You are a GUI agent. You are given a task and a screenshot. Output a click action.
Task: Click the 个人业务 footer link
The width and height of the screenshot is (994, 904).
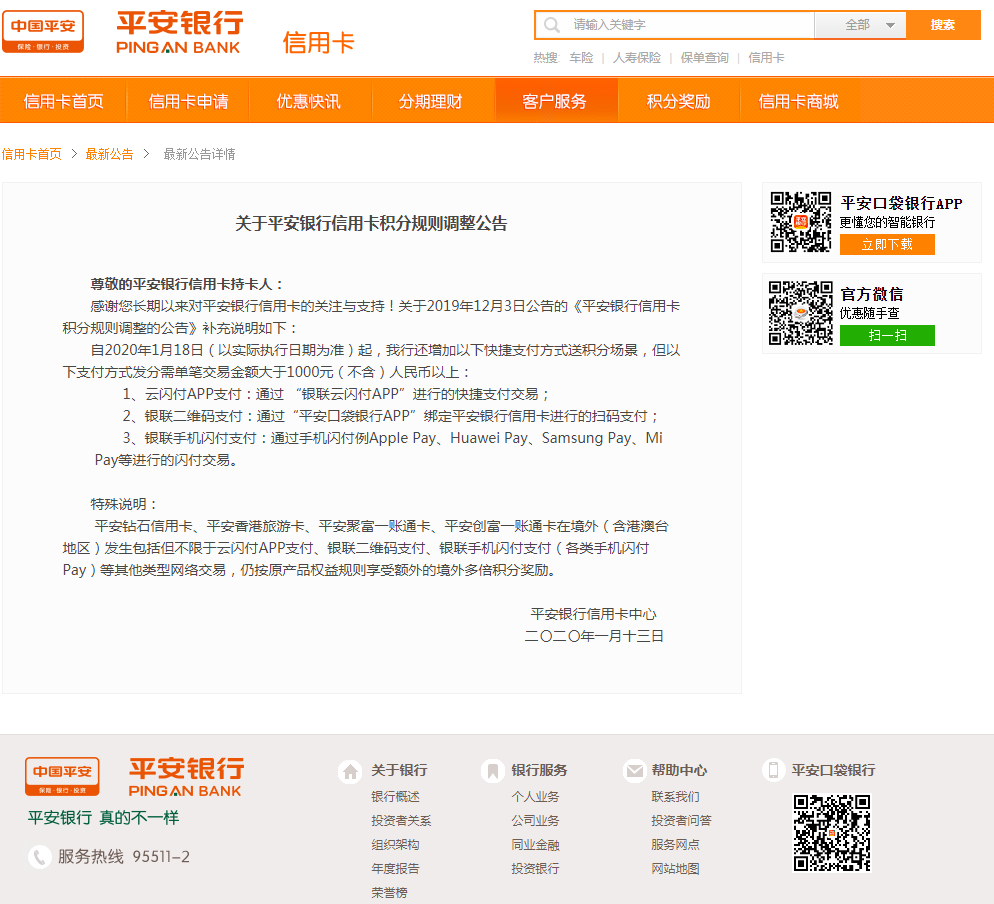[536, 797]
